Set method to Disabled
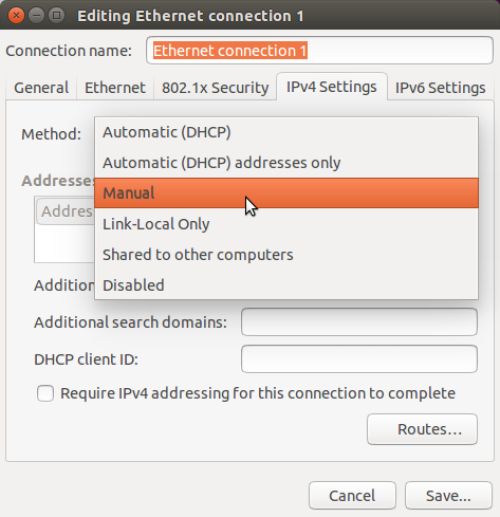 [286, 285]
